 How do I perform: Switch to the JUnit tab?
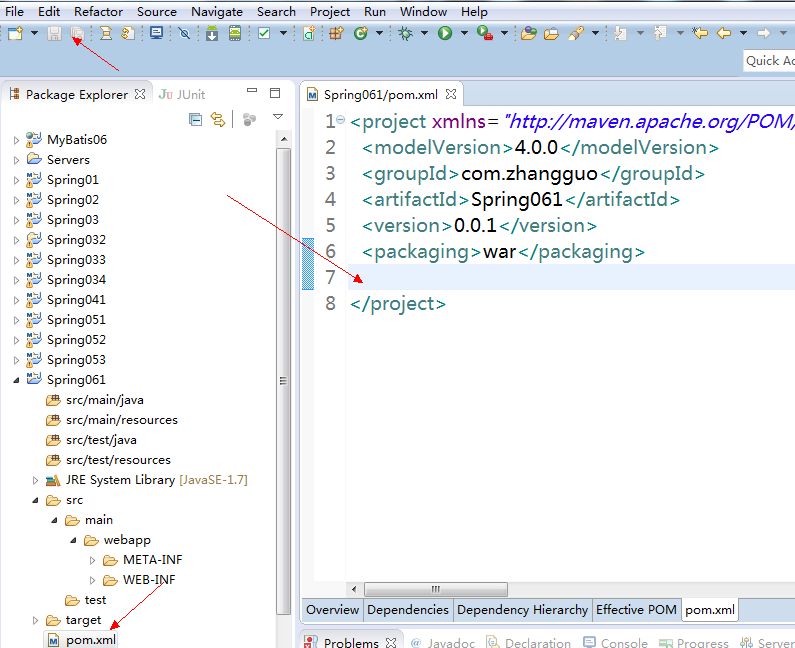click(182, 94)
